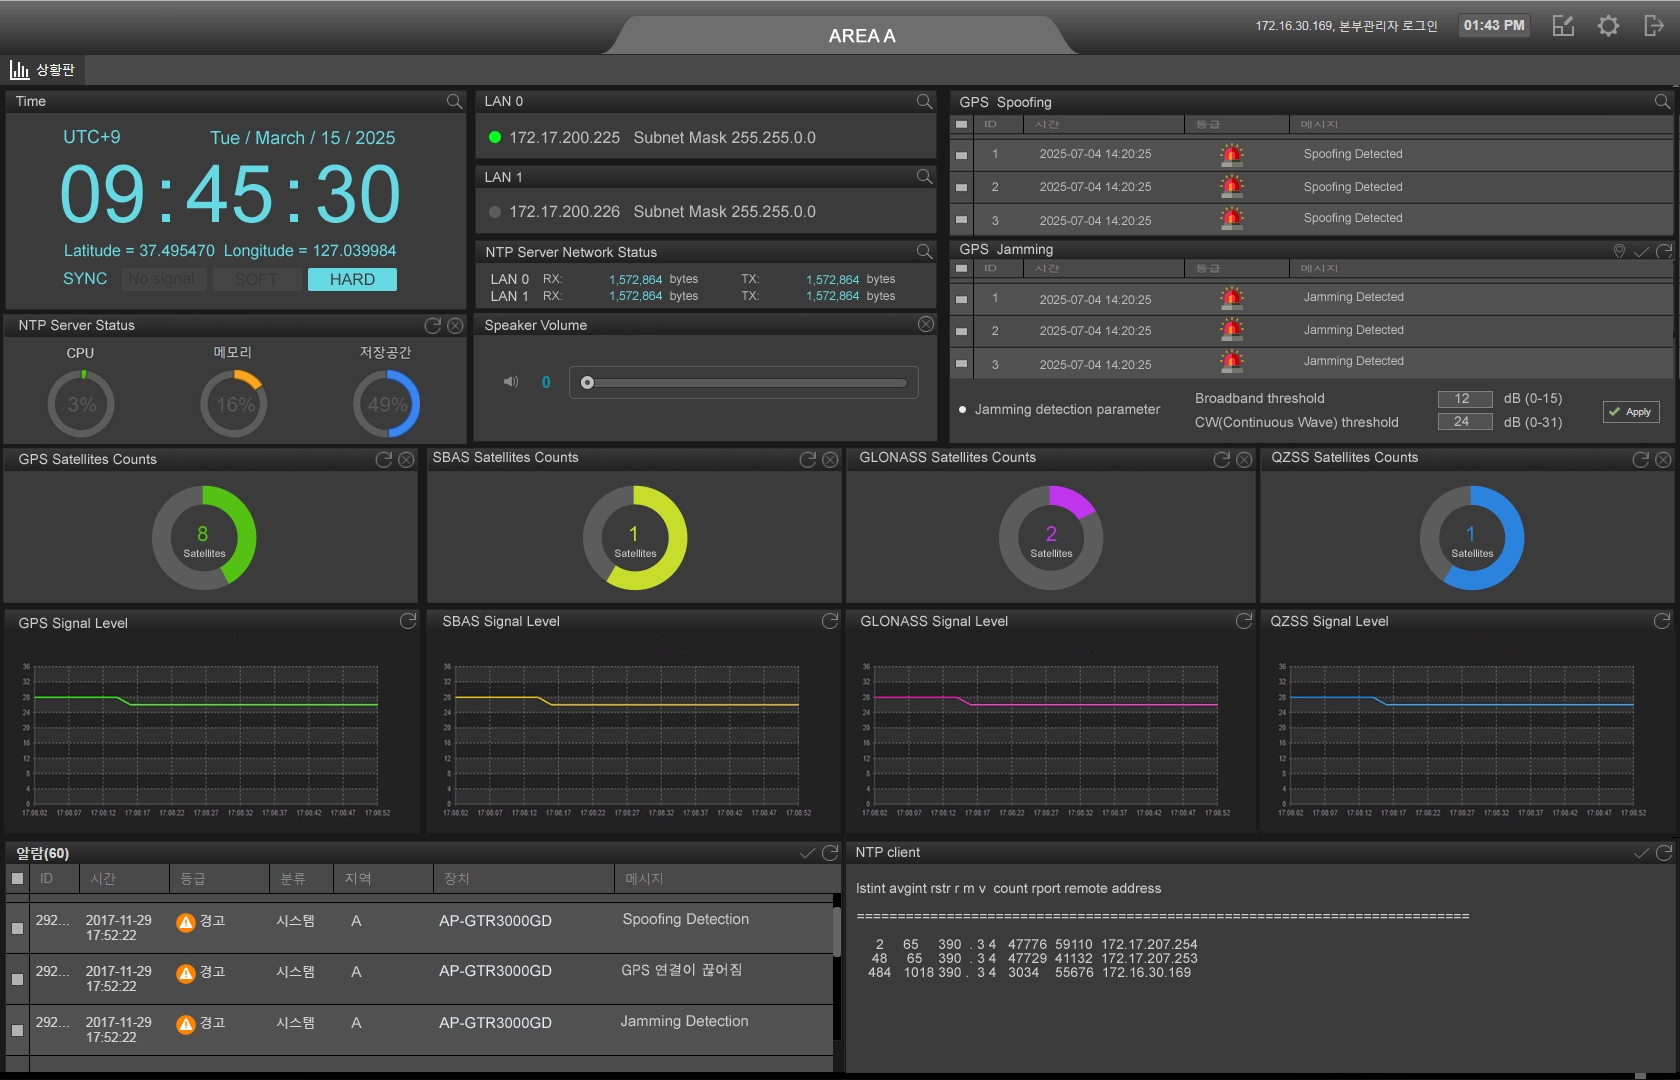Select the HARD sync mode button

(x=352, y=280)
